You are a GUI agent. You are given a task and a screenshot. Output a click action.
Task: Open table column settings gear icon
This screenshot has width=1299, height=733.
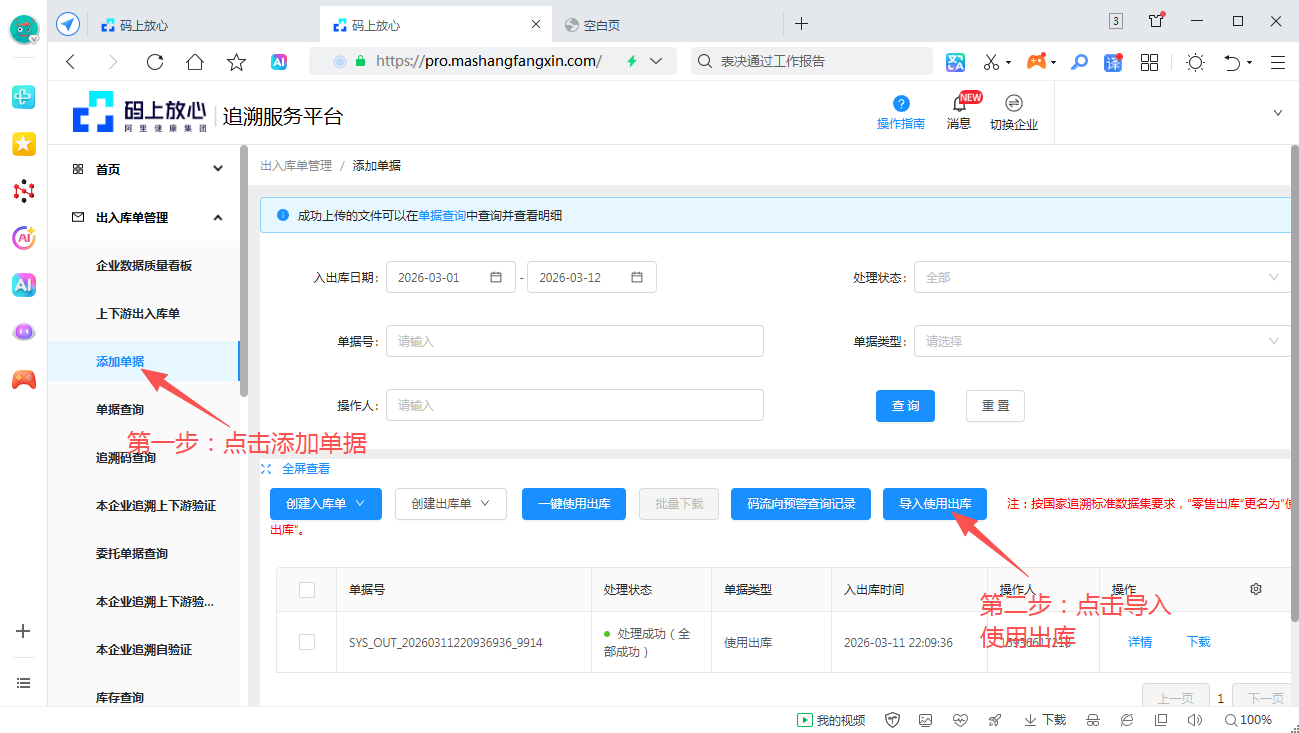tap(1256, 589)
